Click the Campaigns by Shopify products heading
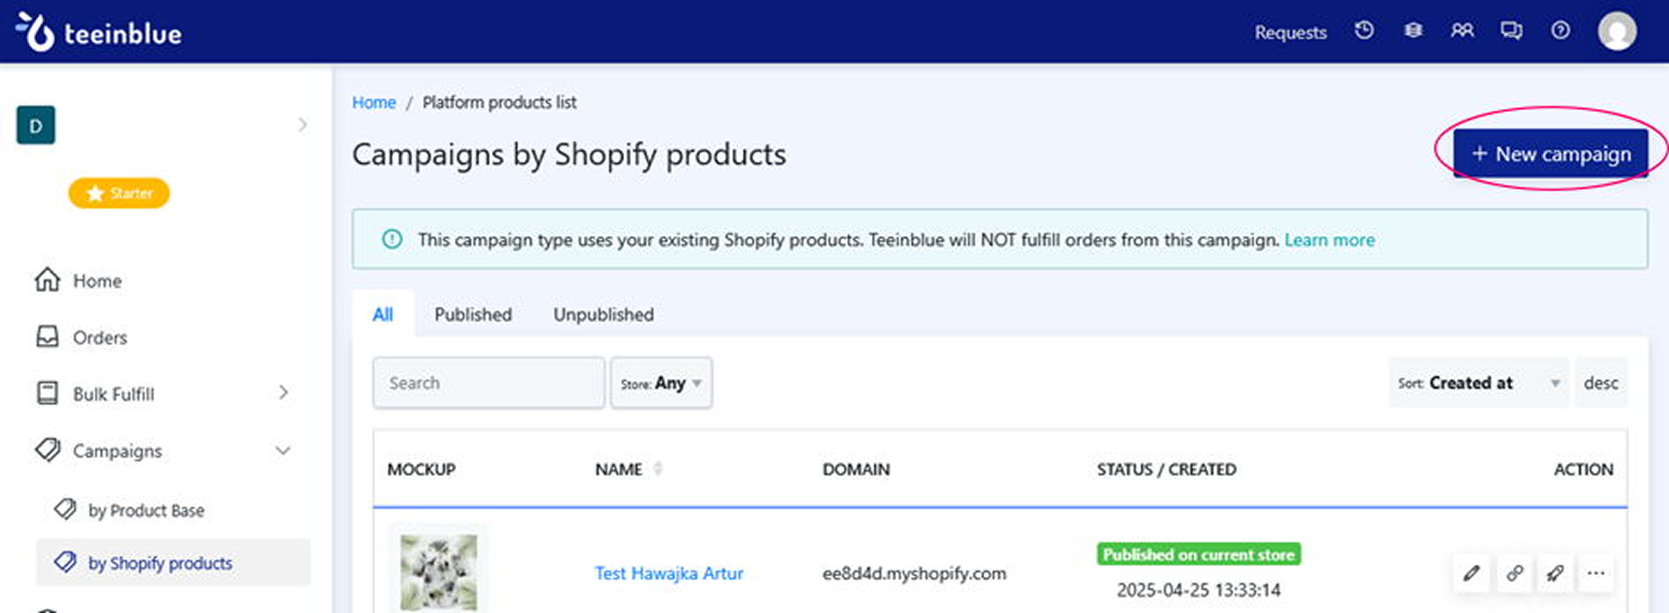1669x613 pixels. (x=569, y=154)
